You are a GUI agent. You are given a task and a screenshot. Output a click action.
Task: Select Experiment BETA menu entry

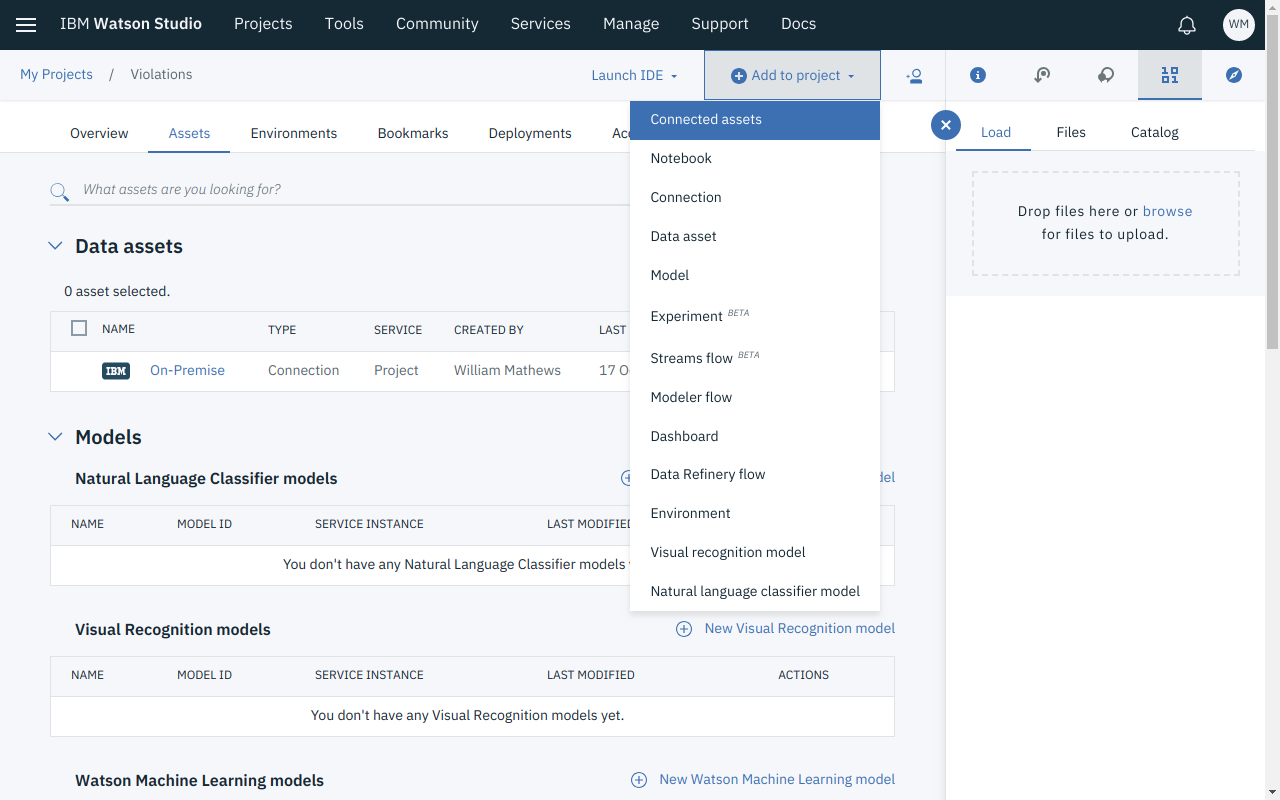[755, 316]
